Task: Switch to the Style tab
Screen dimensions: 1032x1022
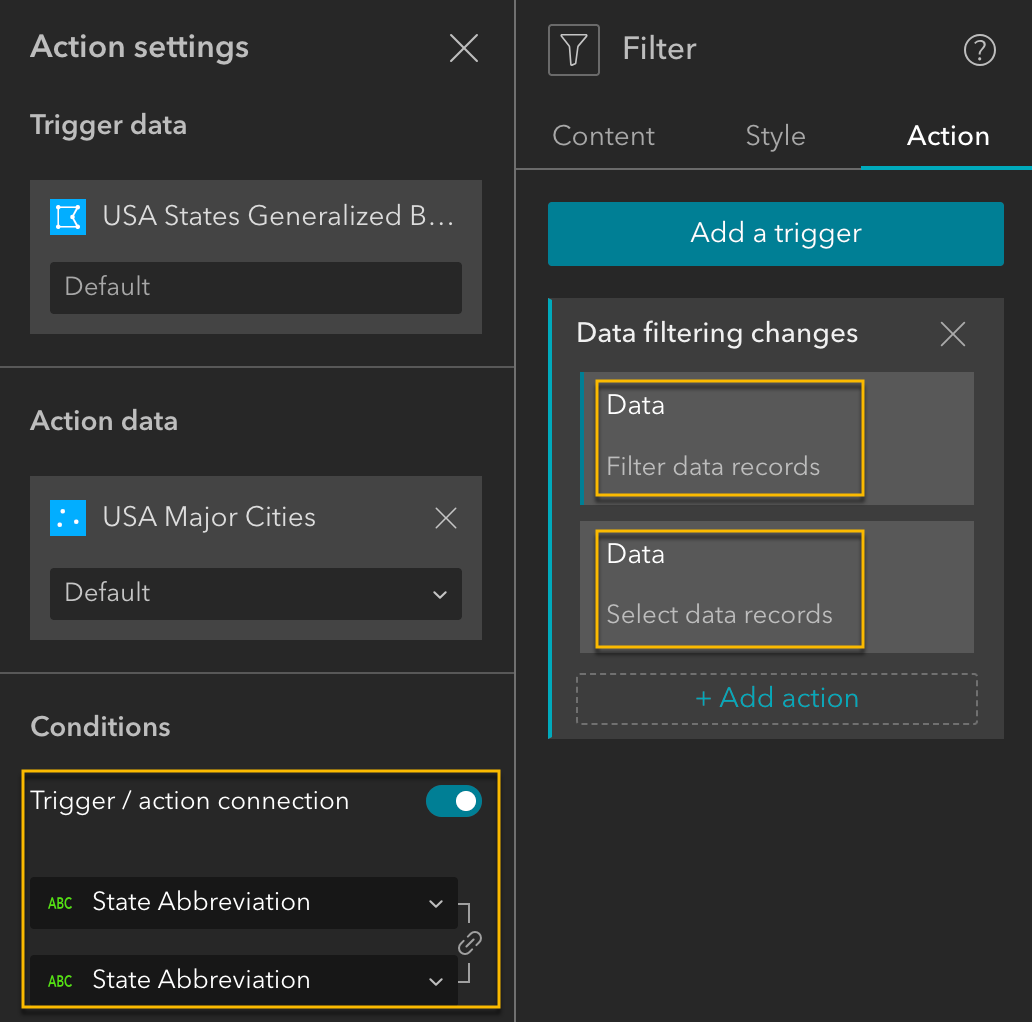Action: click(x=775, y=136)
